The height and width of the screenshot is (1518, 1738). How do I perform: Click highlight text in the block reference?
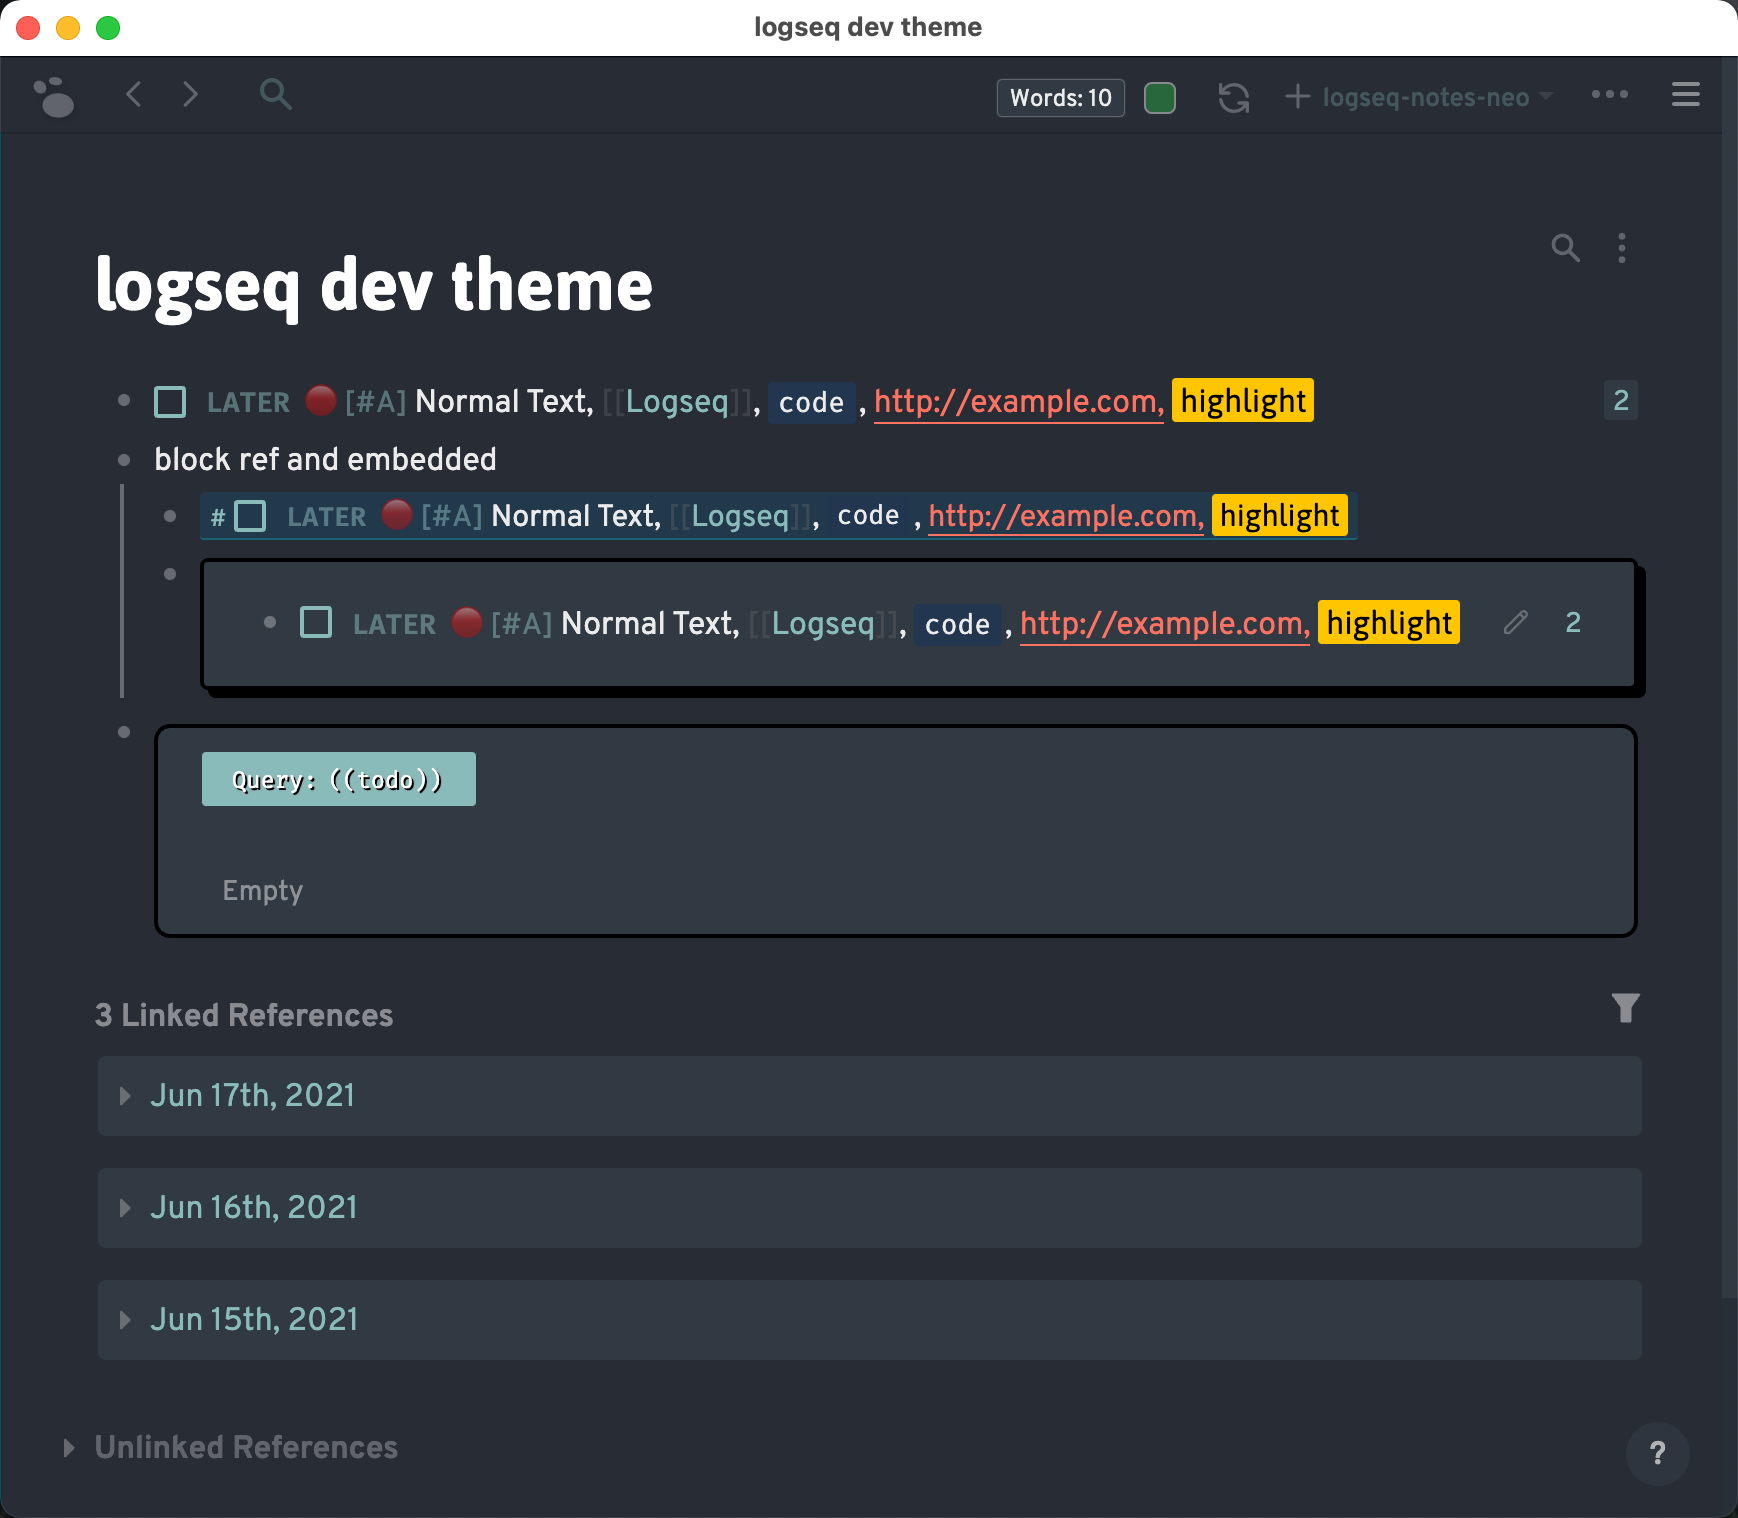pyautogui.click(x=1279, y=515)
